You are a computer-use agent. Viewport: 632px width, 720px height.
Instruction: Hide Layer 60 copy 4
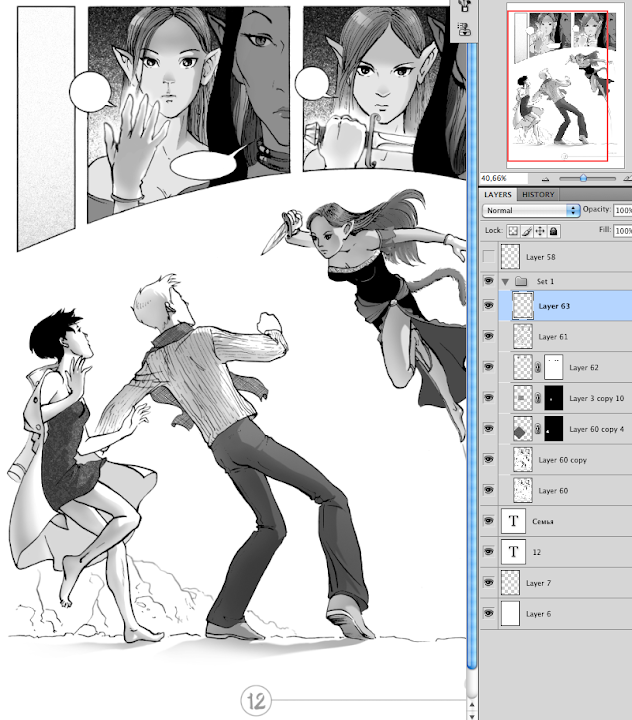[489, 428]
